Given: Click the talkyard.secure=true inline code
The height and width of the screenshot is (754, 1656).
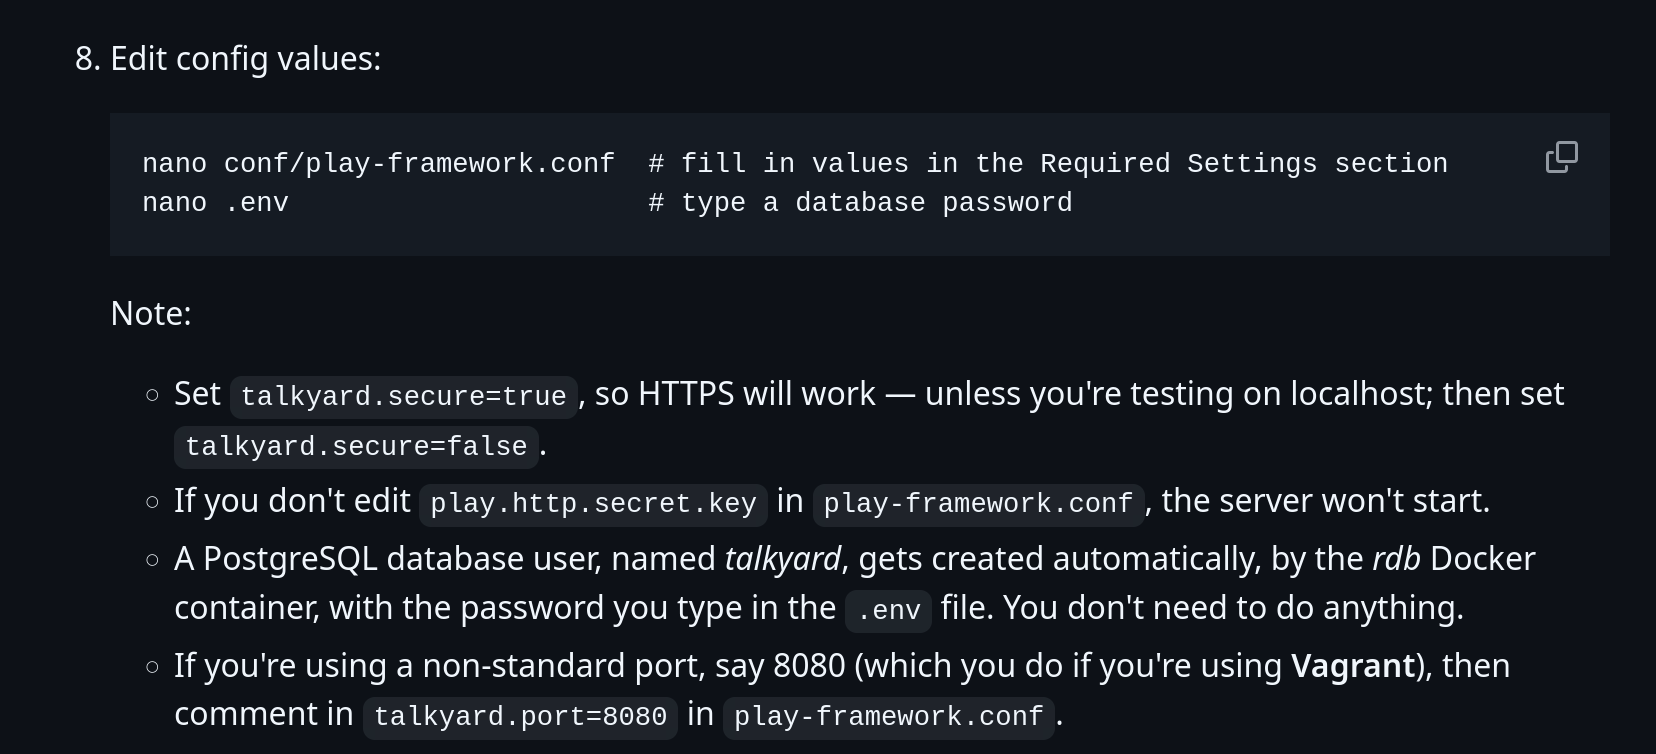Looking at the screenshot, I should coord(404,397).
